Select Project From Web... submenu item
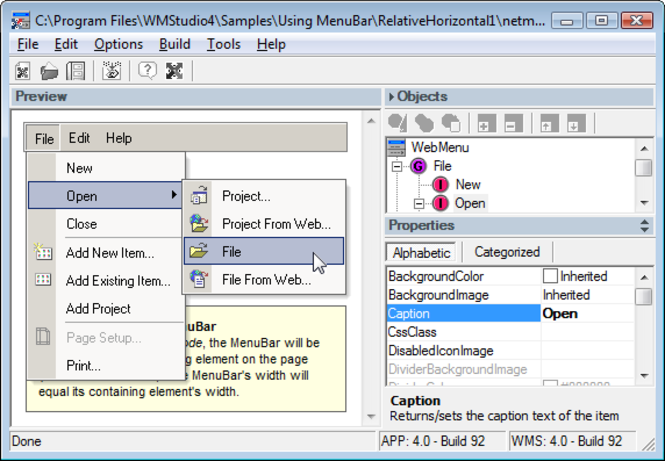The width and height of the screenshot is (665, 461). [264, 224]
